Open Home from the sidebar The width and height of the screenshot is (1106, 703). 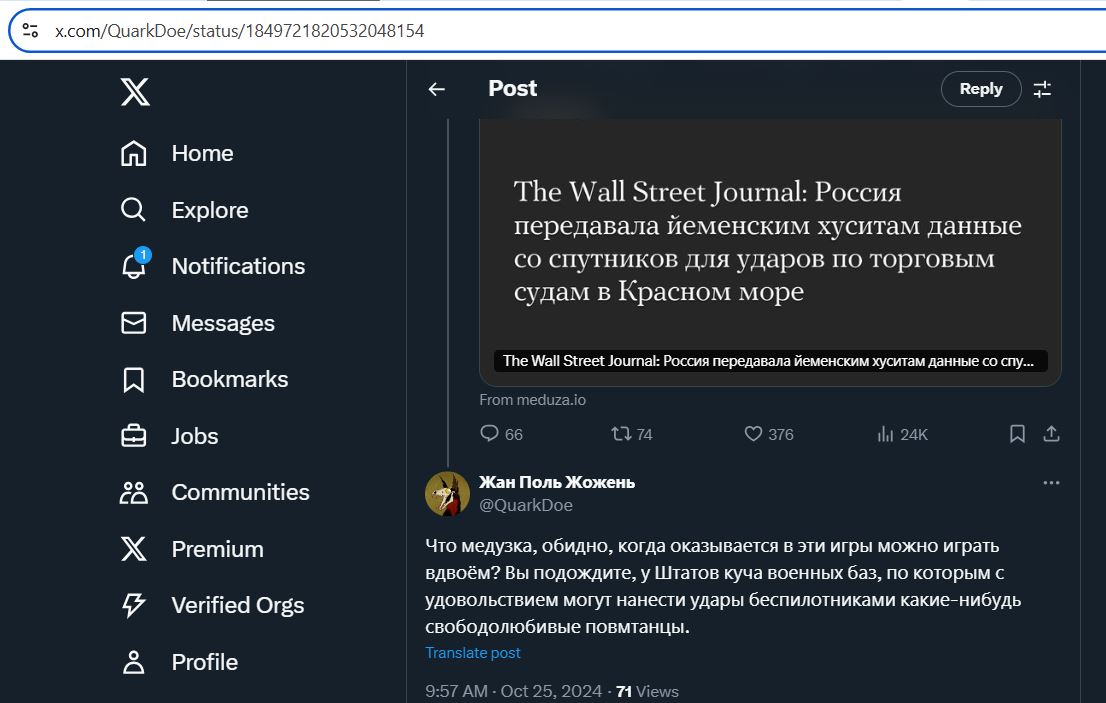coord(176,153)
